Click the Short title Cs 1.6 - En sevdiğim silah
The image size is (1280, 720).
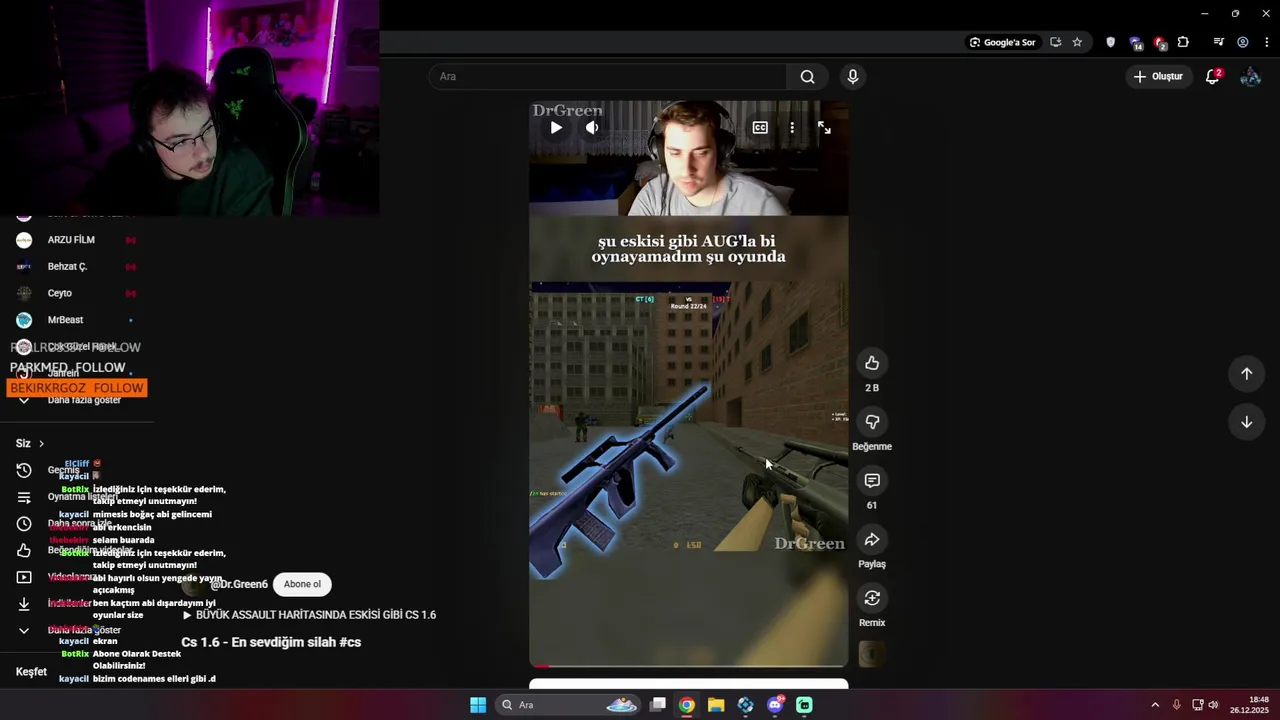click(271, 642)
